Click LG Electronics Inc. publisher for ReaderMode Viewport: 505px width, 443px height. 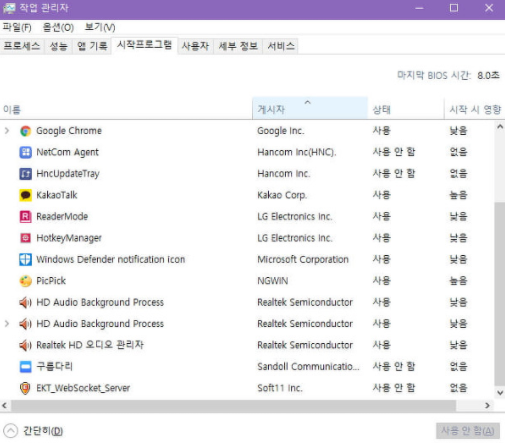click(295, 217)
